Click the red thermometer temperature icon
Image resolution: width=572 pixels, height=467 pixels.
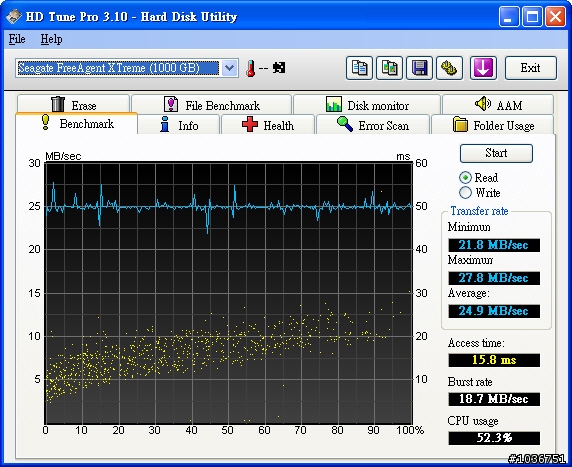250,68
